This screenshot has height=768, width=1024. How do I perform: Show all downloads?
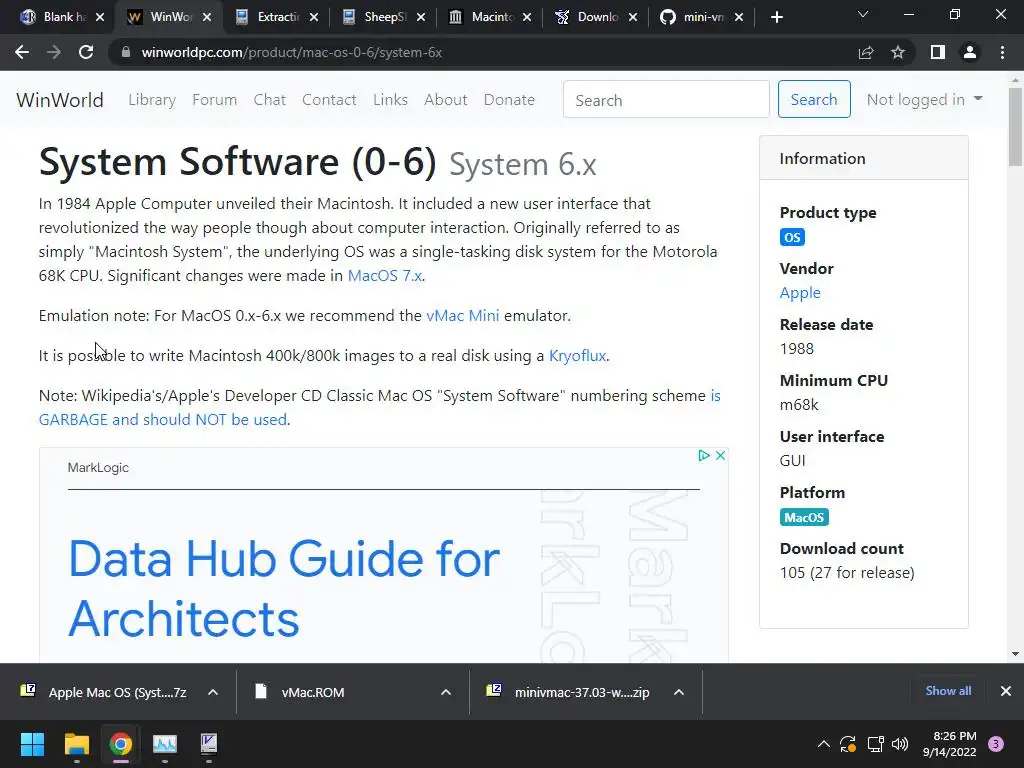(x=948, y=691)
